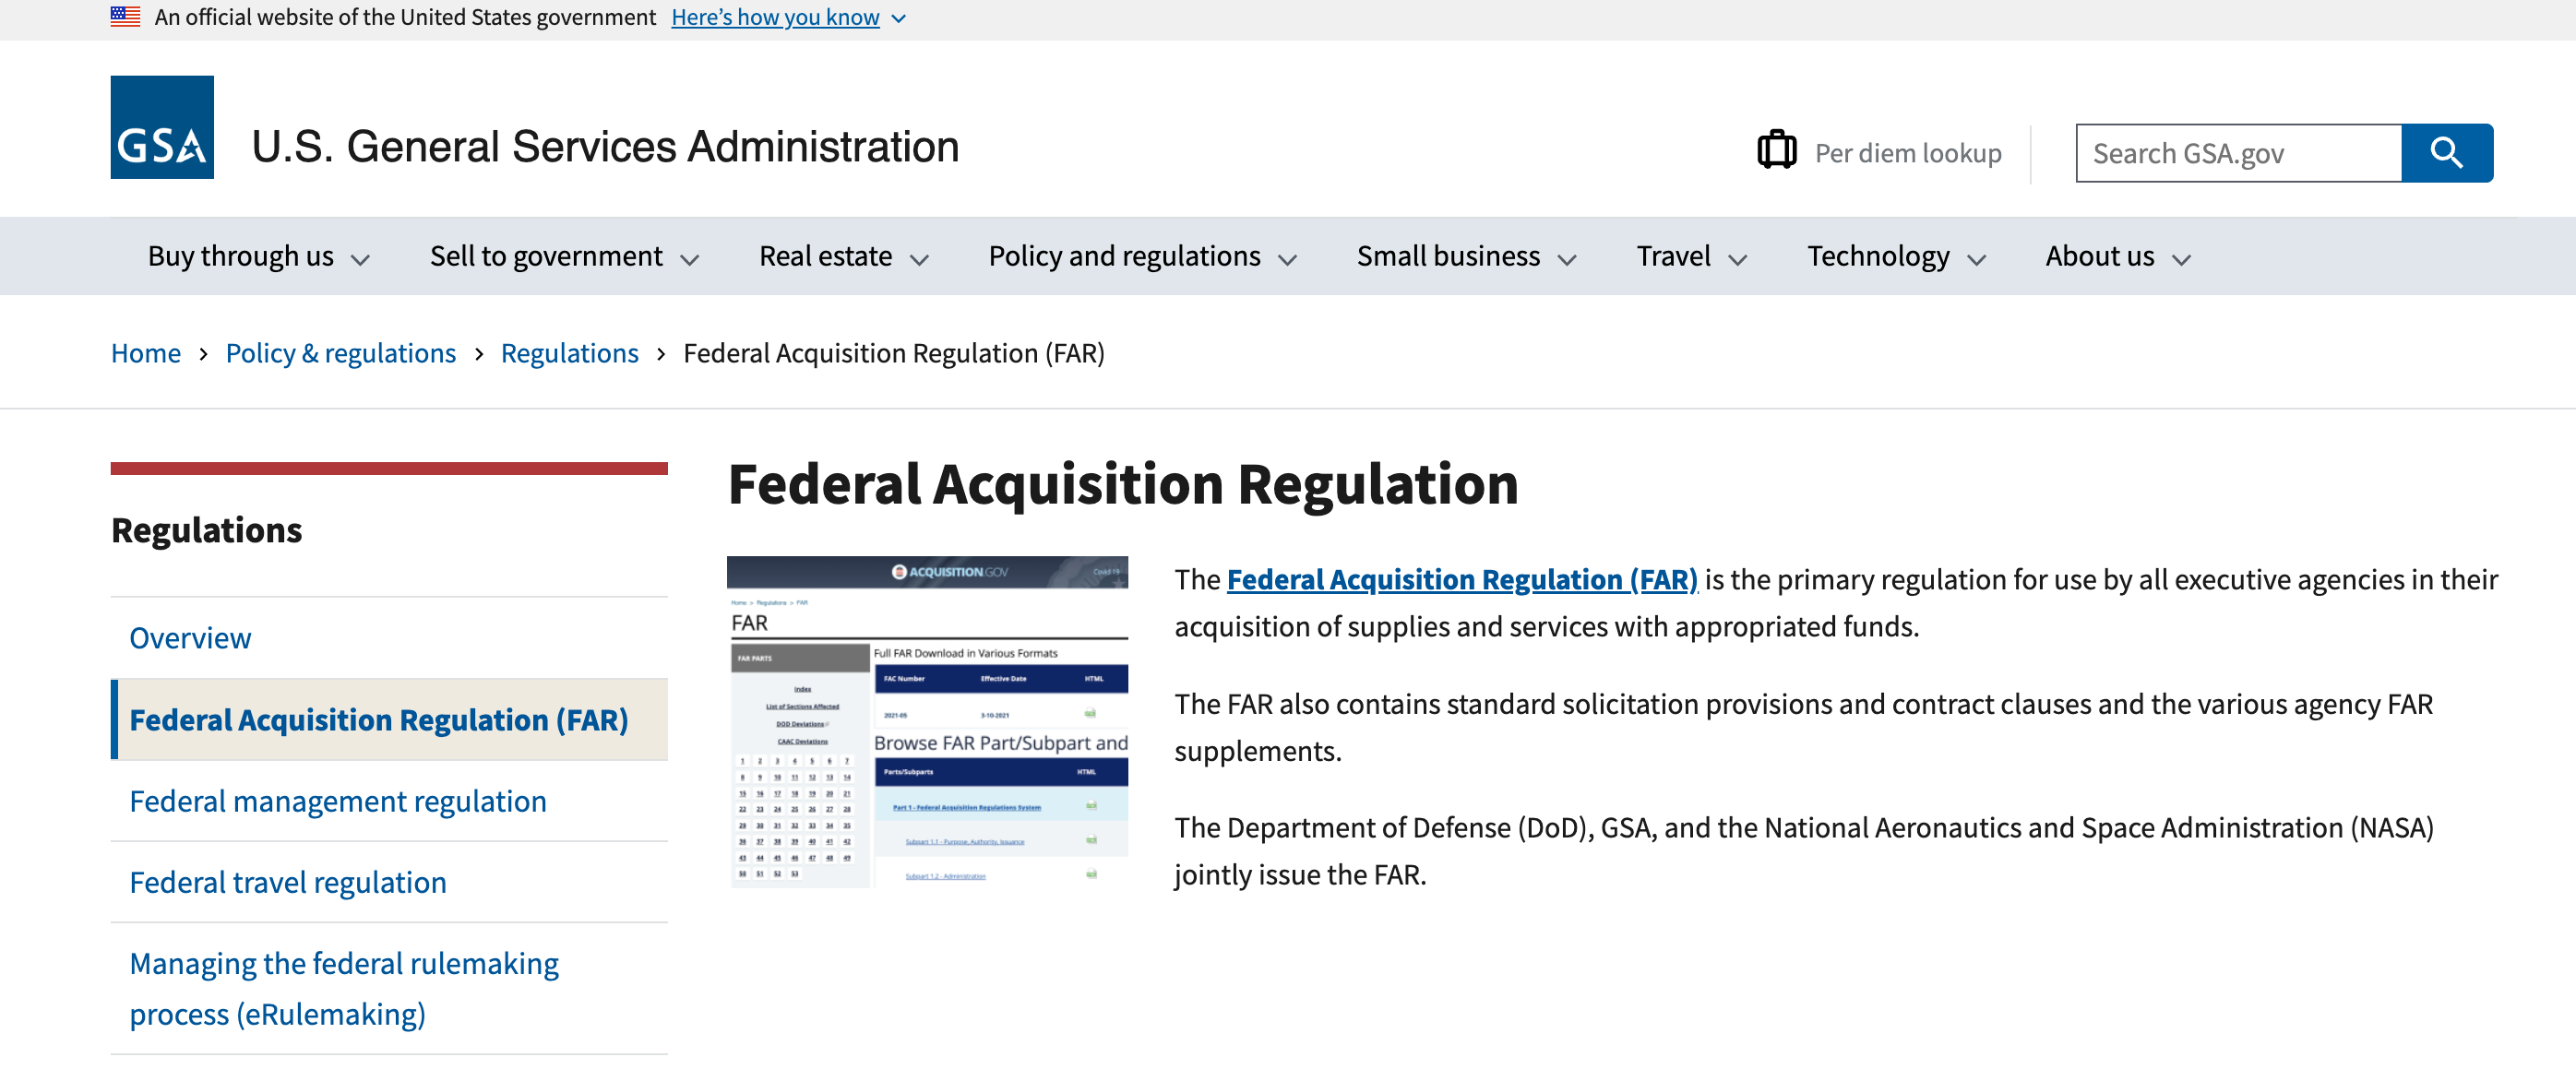Screen dimensions: 2576x1081
Task: Open the Federal travel regulation sidebar link
Action: [x=288, y=882]
